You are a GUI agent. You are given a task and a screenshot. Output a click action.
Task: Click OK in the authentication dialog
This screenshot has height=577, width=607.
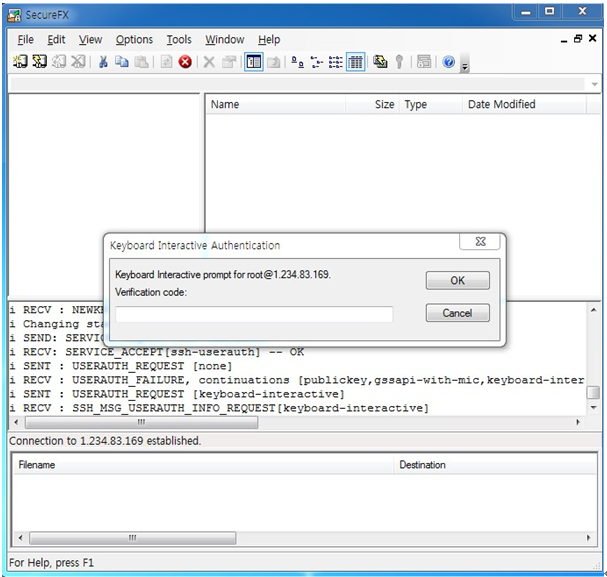click(x=458, y=280)
